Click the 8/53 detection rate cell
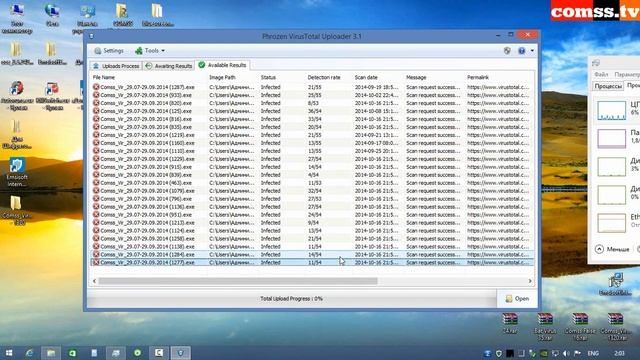 coord(313,103)
